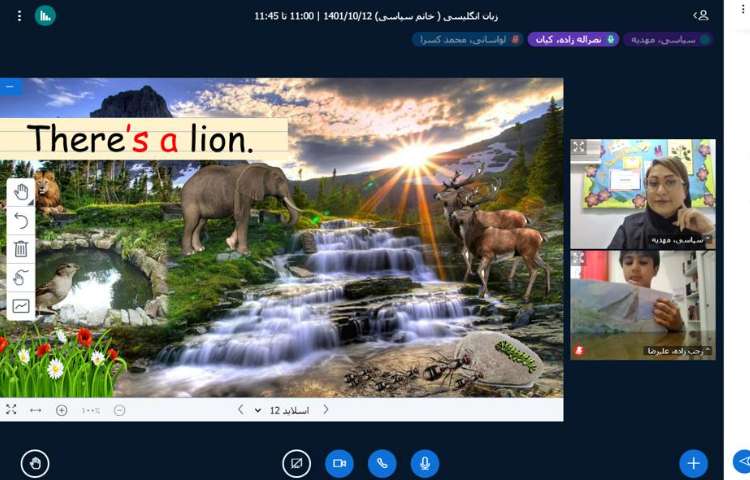Click the blue send icon at right edge

tap(743, 461)
